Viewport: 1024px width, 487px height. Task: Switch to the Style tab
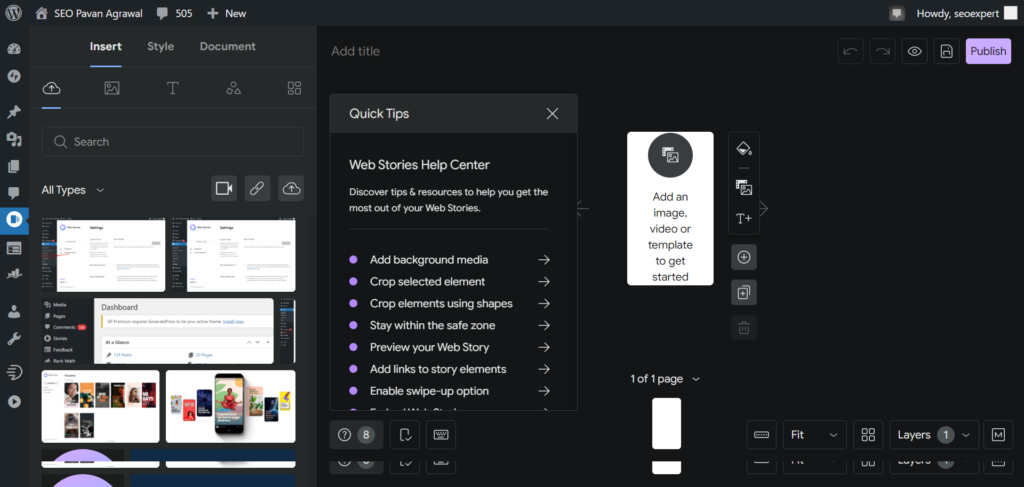click(x=161, y=46)
